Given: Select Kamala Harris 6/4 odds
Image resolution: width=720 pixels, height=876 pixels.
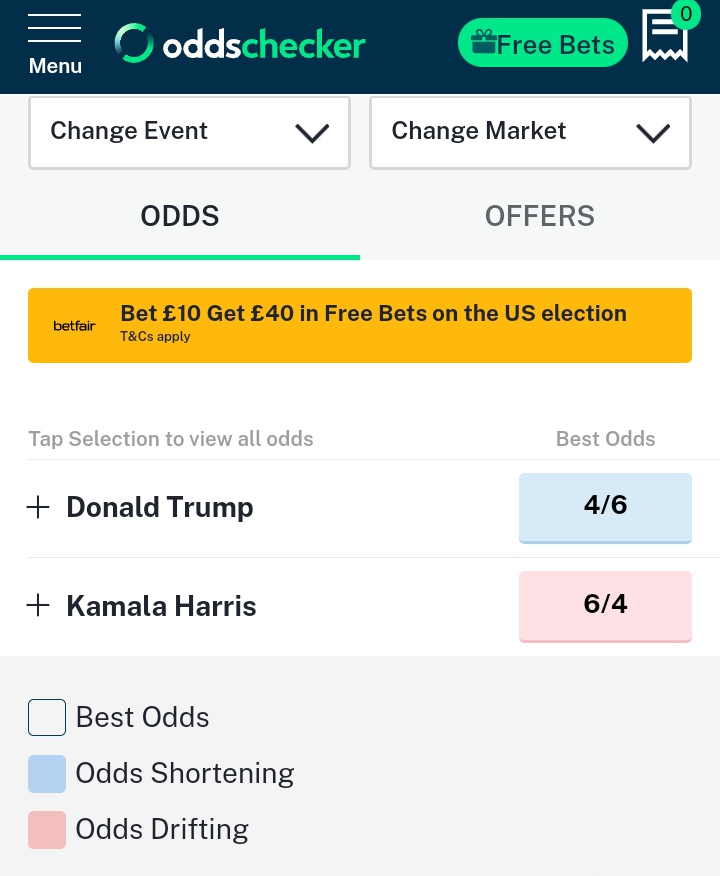Looking at the screenshot, I should point(605,606).
